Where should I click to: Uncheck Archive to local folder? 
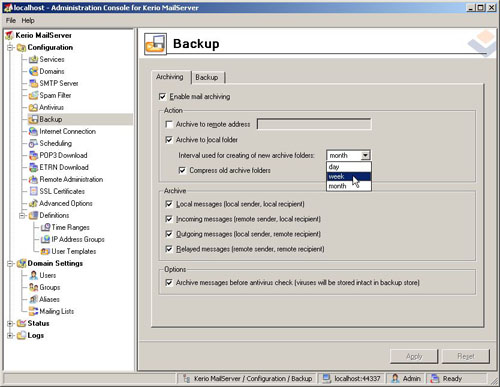pos(169,140)
